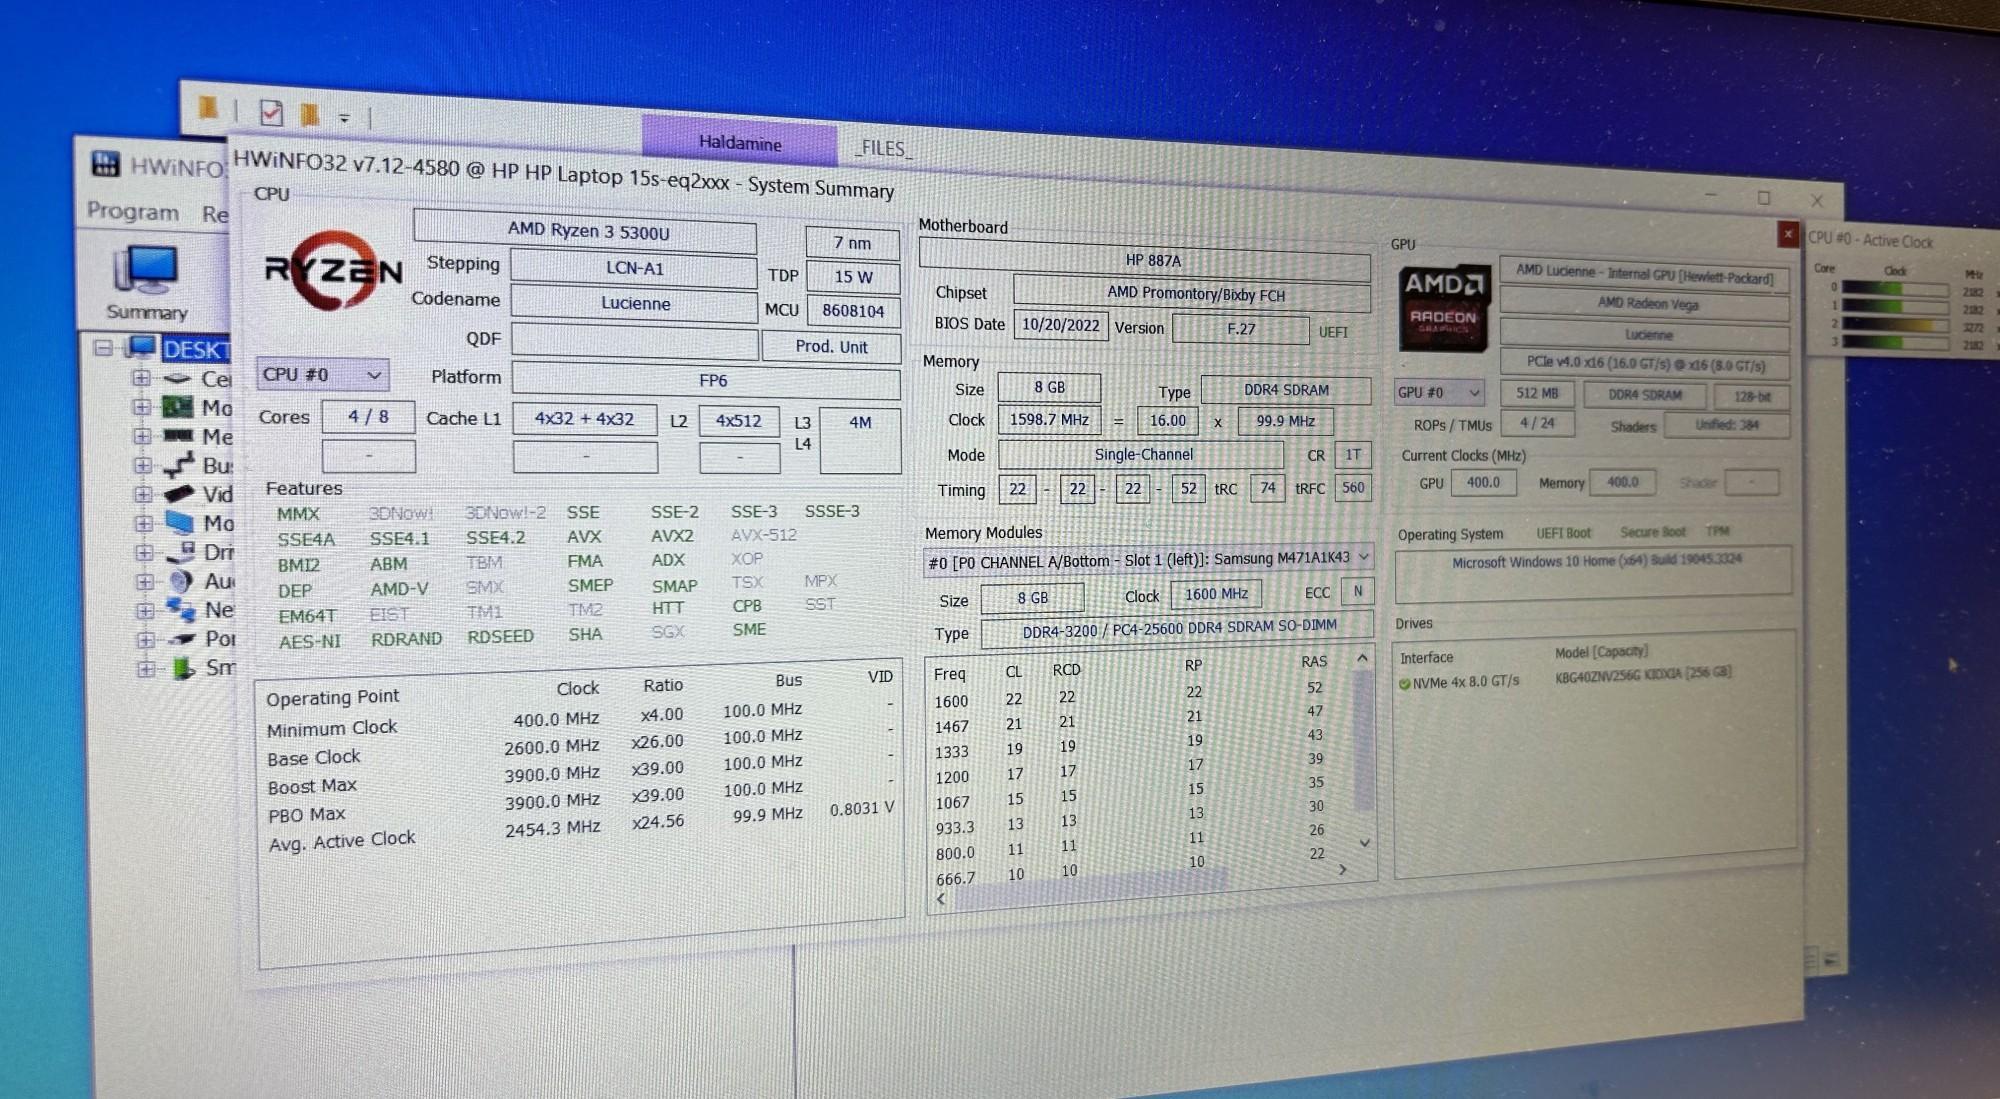Screen dimensions: 2000x1099
Task: Click the checkmark properties icon in Explorer toolbar
Action: (271, 112)
